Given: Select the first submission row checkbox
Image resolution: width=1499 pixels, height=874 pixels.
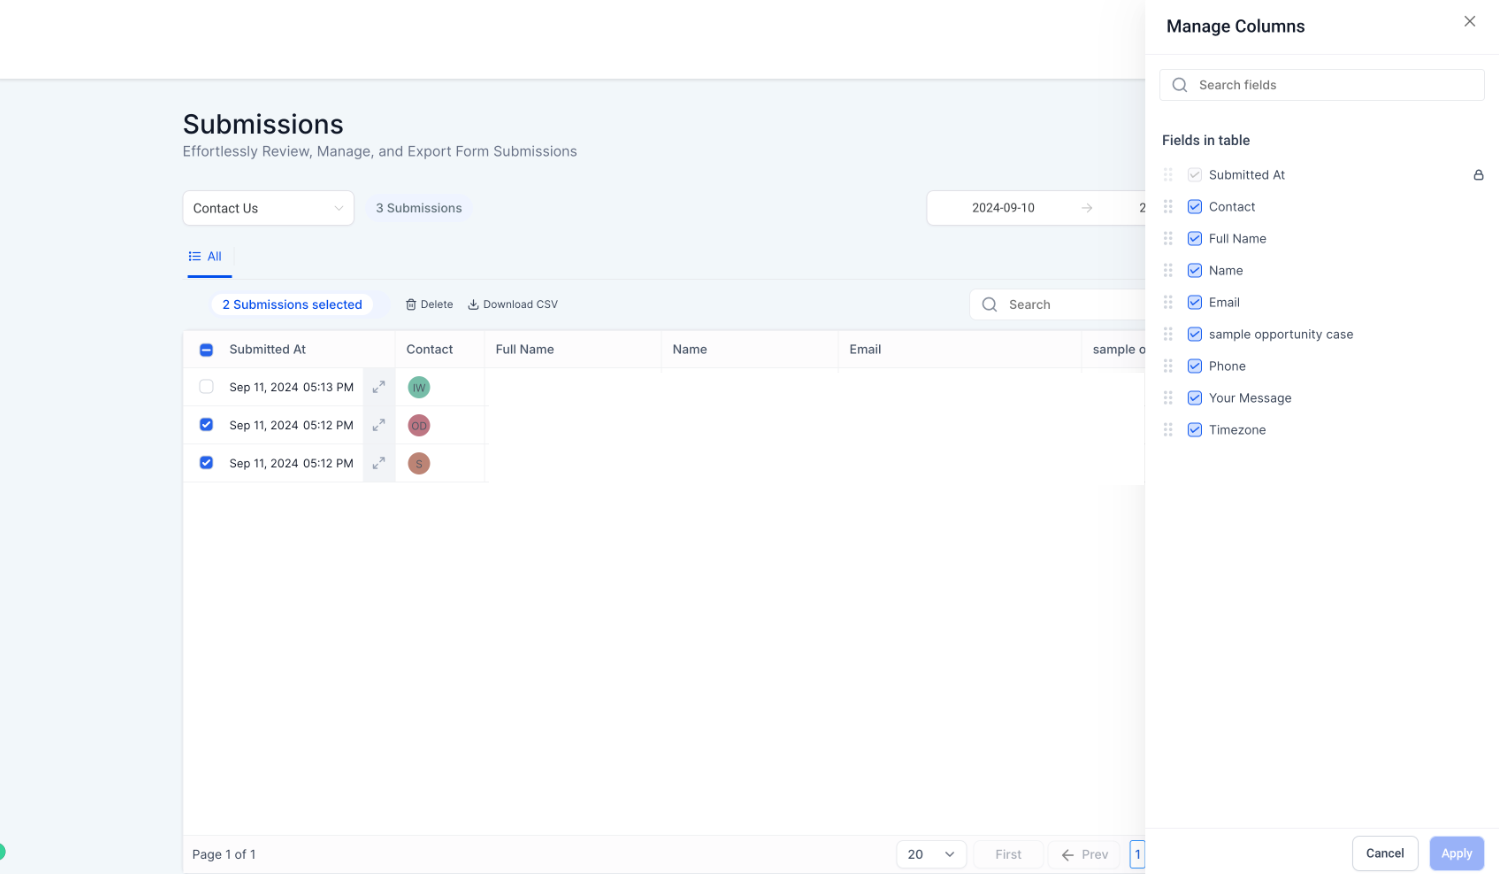Looking at the screenshot, I should tap(206, 387).
